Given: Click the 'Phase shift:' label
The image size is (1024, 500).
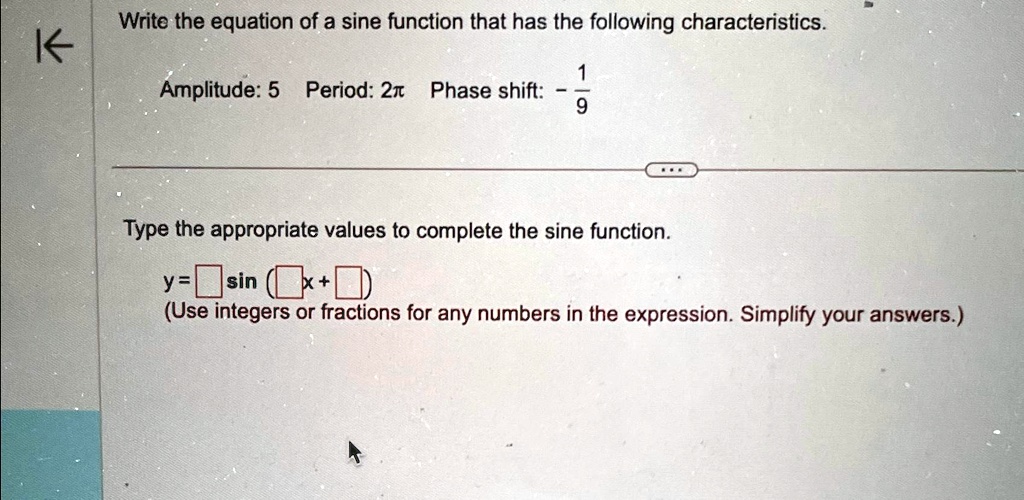Looking at the screenshot, I should click(x=487, y=91).
